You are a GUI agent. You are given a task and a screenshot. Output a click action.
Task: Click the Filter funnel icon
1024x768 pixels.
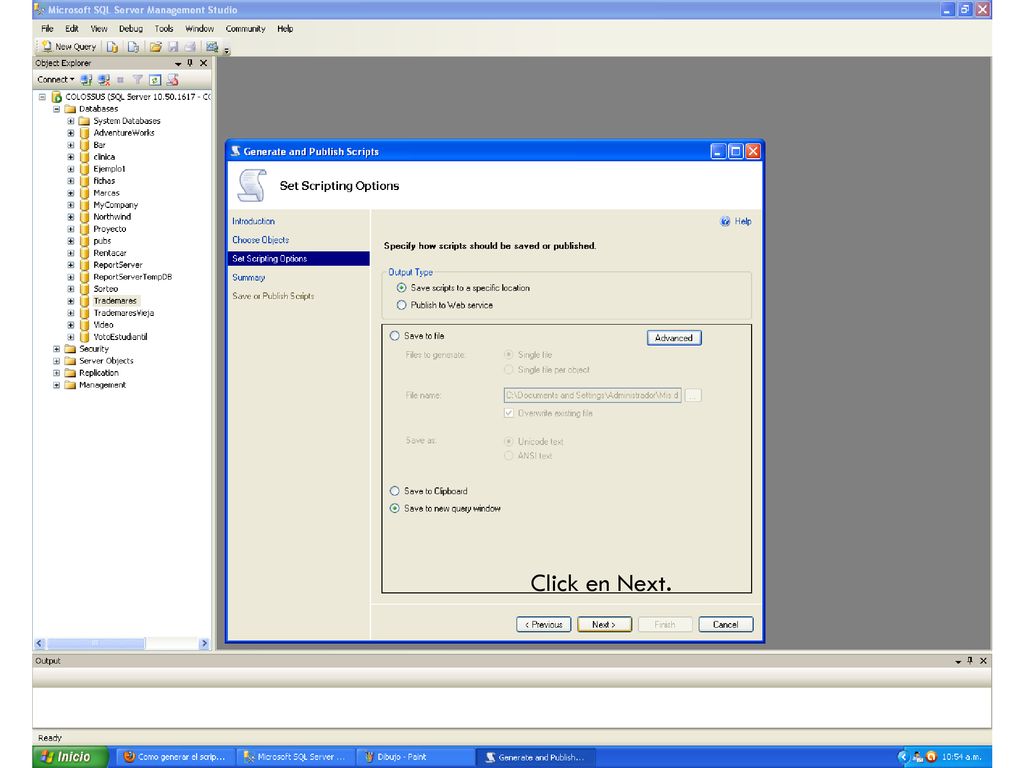point(137,80)
